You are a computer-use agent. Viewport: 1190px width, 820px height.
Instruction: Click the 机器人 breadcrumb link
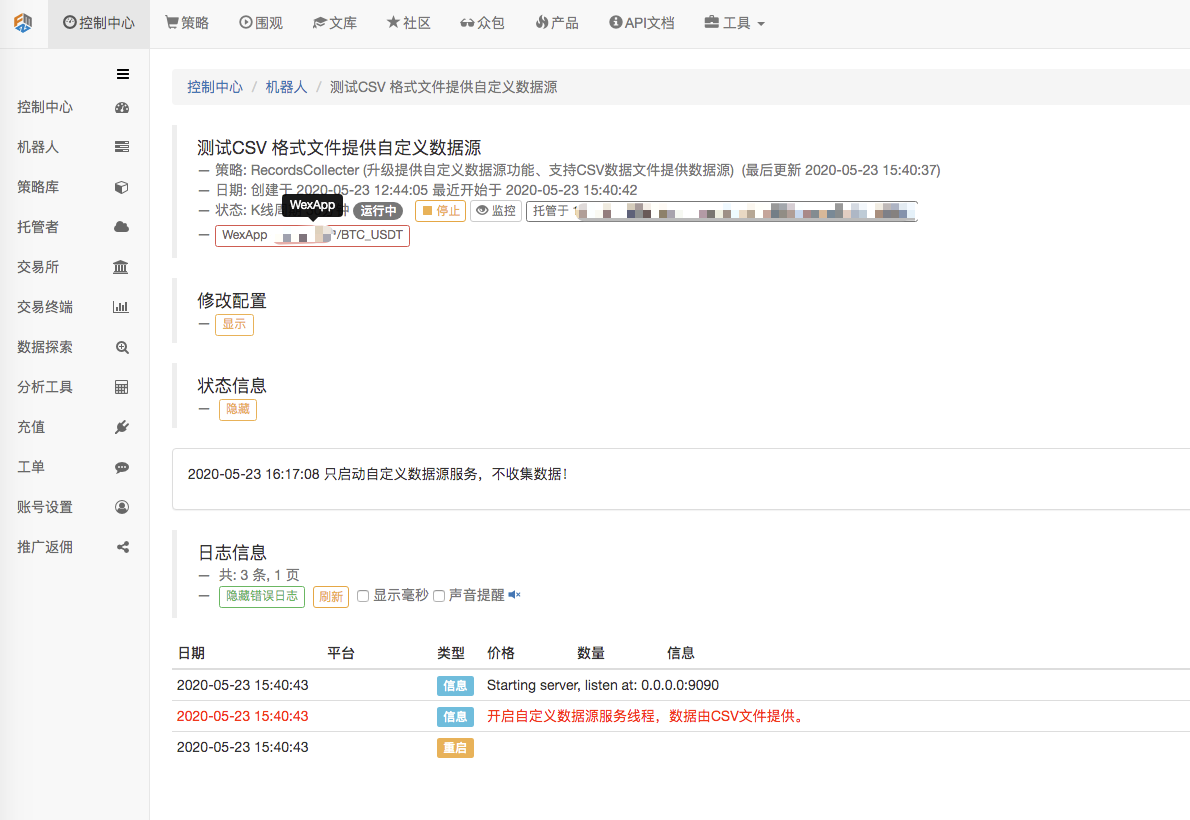pyautogui.click(x=286, y=87)
